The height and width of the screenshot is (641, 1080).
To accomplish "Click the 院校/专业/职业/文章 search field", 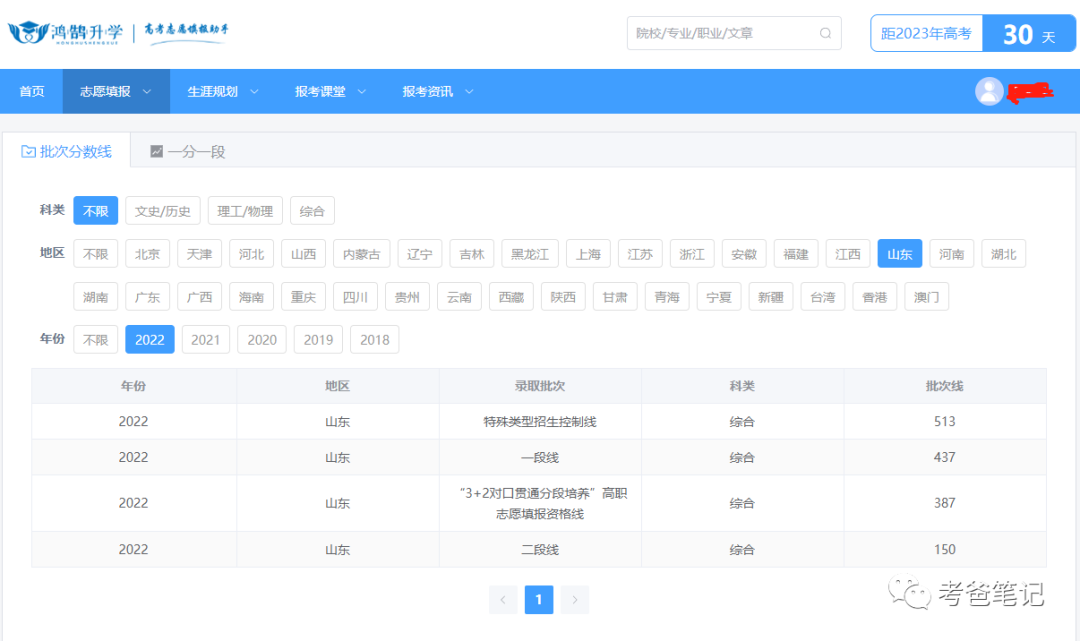I will point(734,33).
